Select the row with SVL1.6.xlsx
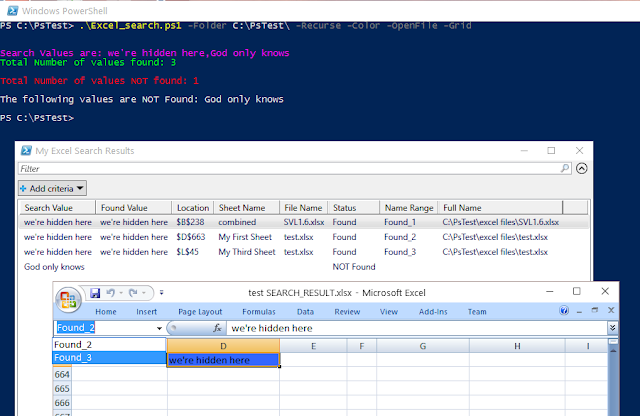Viewport: 640px width, 416px height. [x=304, y=222]
